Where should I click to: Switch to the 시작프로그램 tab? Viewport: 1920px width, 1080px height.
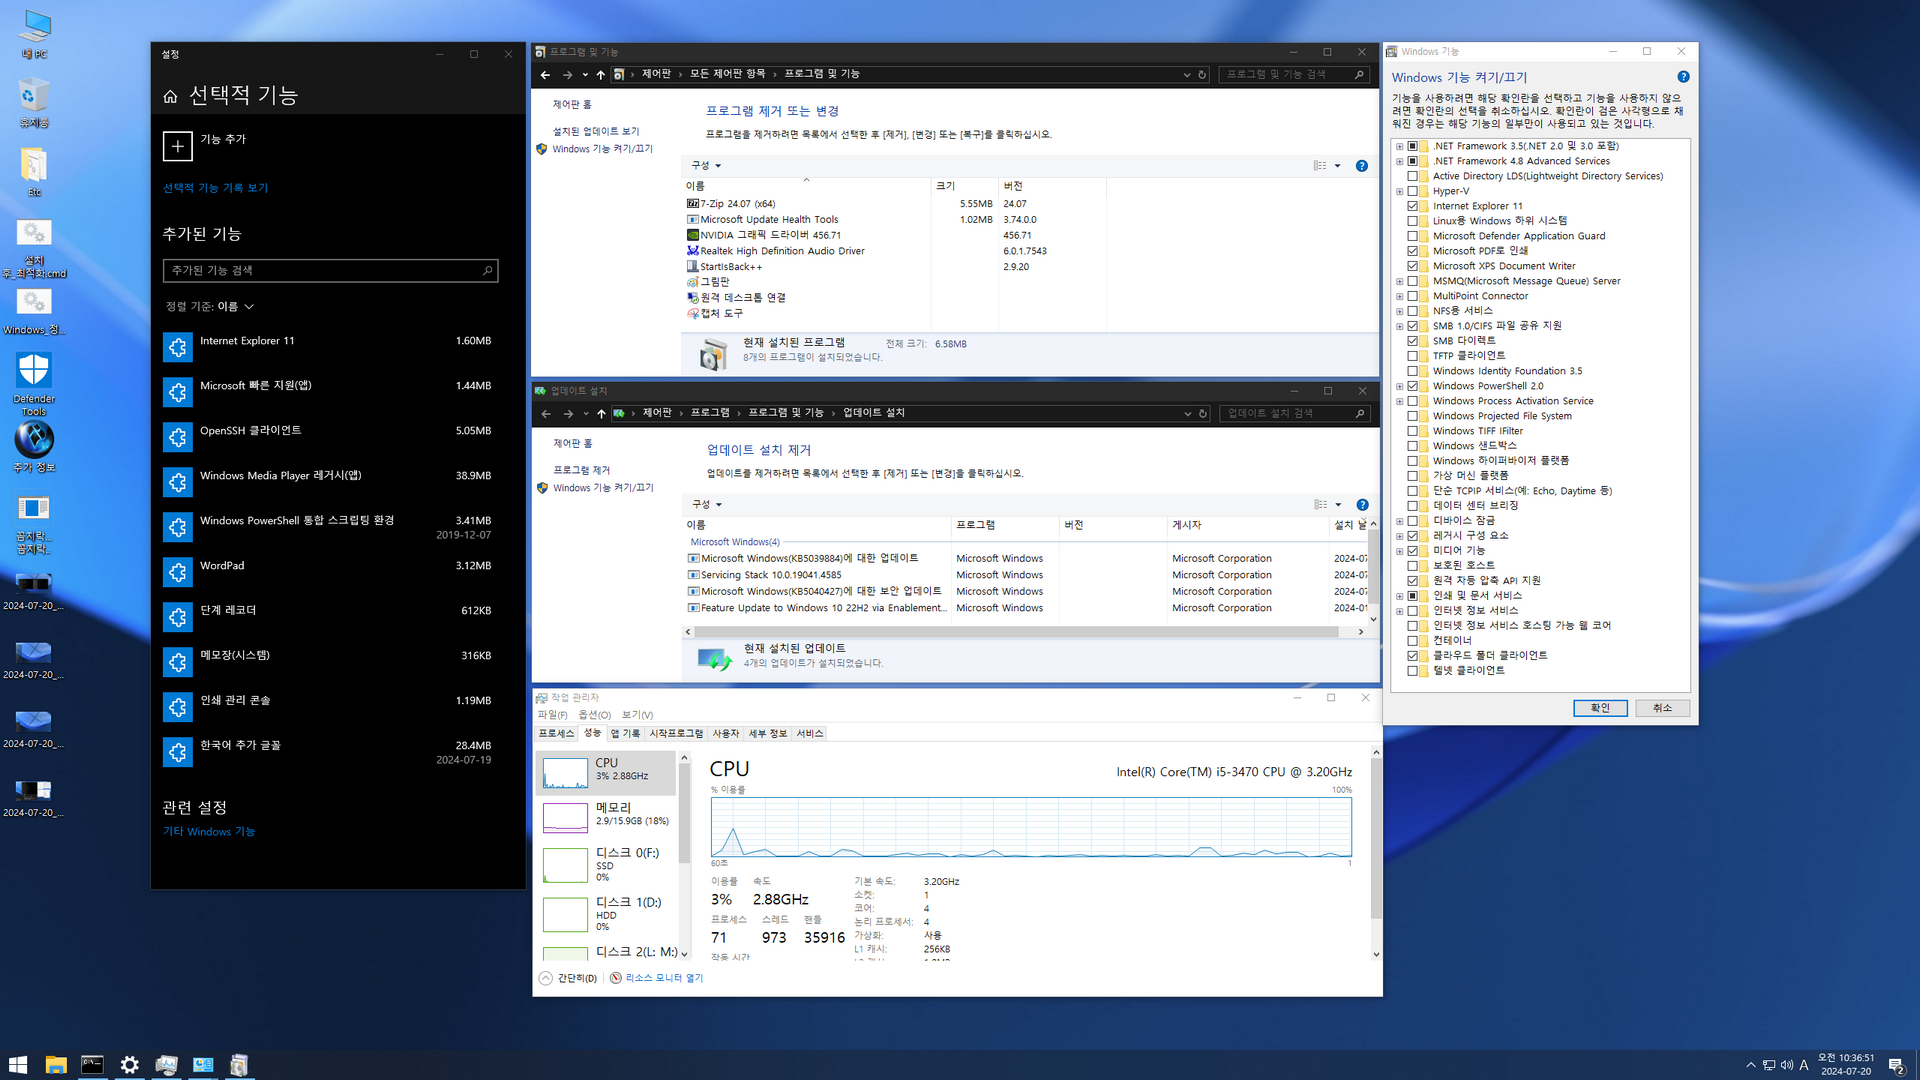coord(676,734)
